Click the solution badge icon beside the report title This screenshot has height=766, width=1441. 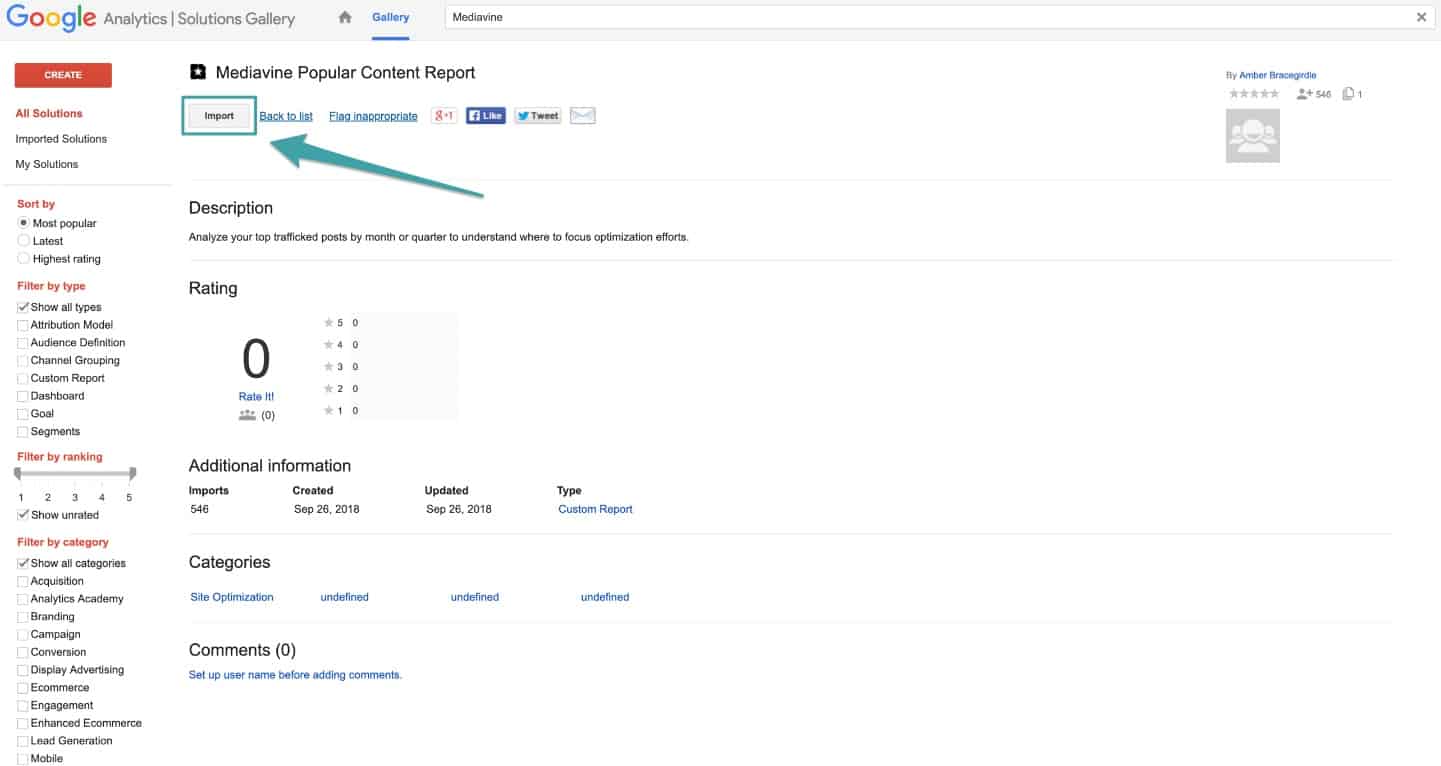coord(196,72)
